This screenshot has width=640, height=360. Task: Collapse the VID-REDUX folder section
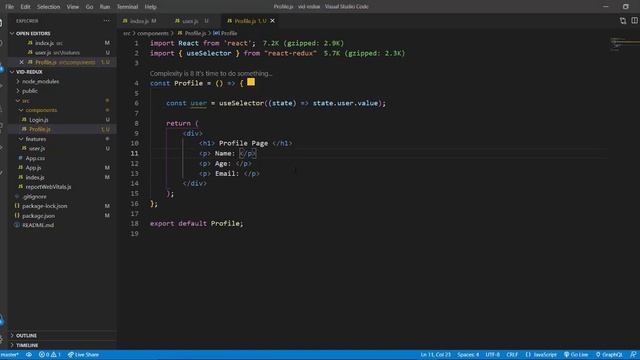tap(29, 72)
